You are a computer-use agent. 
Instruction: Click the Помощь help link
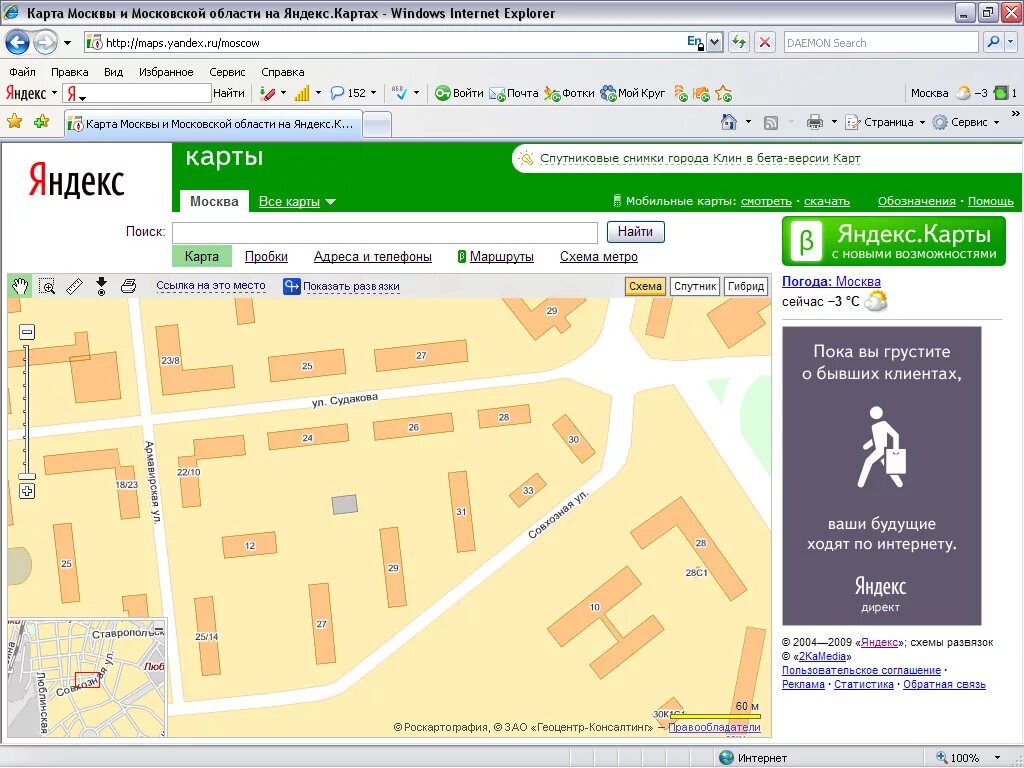click(991, 201)
